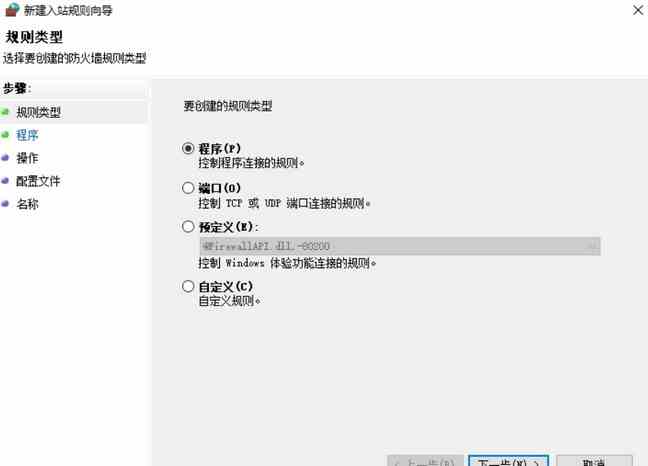Click the firewall wizard icon in title bar

12,9
